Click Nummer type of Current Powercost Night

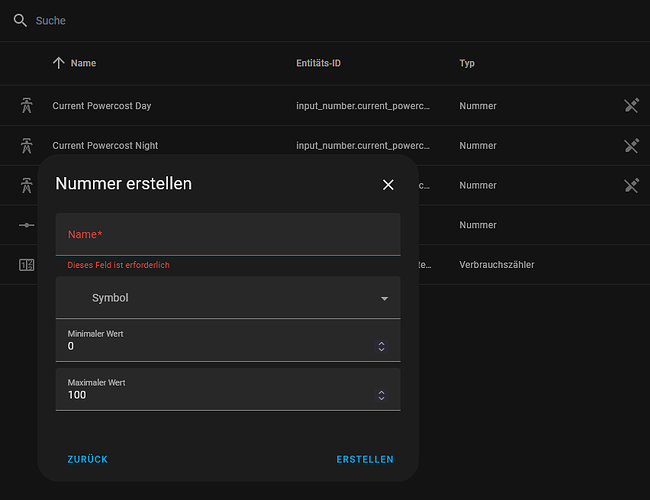(x=478, y=146)
